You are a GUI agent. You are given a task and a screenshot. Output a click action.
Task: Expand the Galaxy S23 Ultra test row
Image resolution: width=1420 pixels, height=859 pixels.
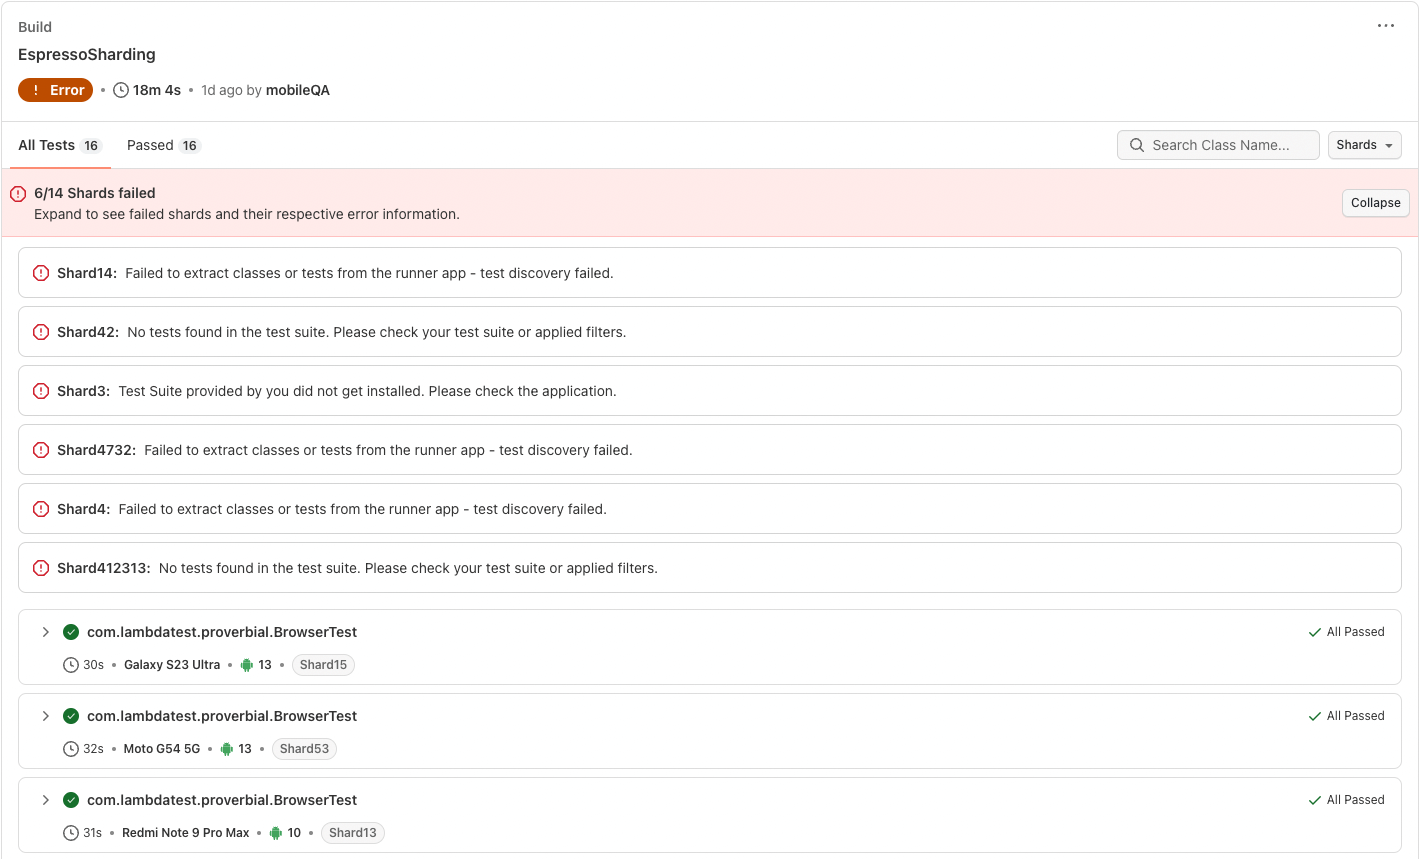tap(45, 632)
